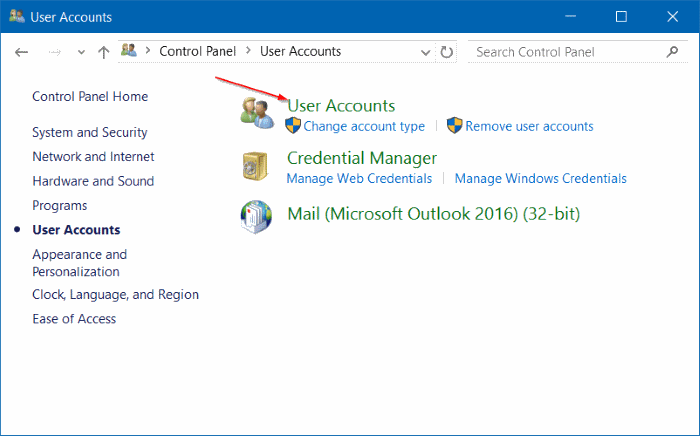The width and height of the screenshot is (700, 436).
Task: Open Control Panel Home
Action: 90,96
